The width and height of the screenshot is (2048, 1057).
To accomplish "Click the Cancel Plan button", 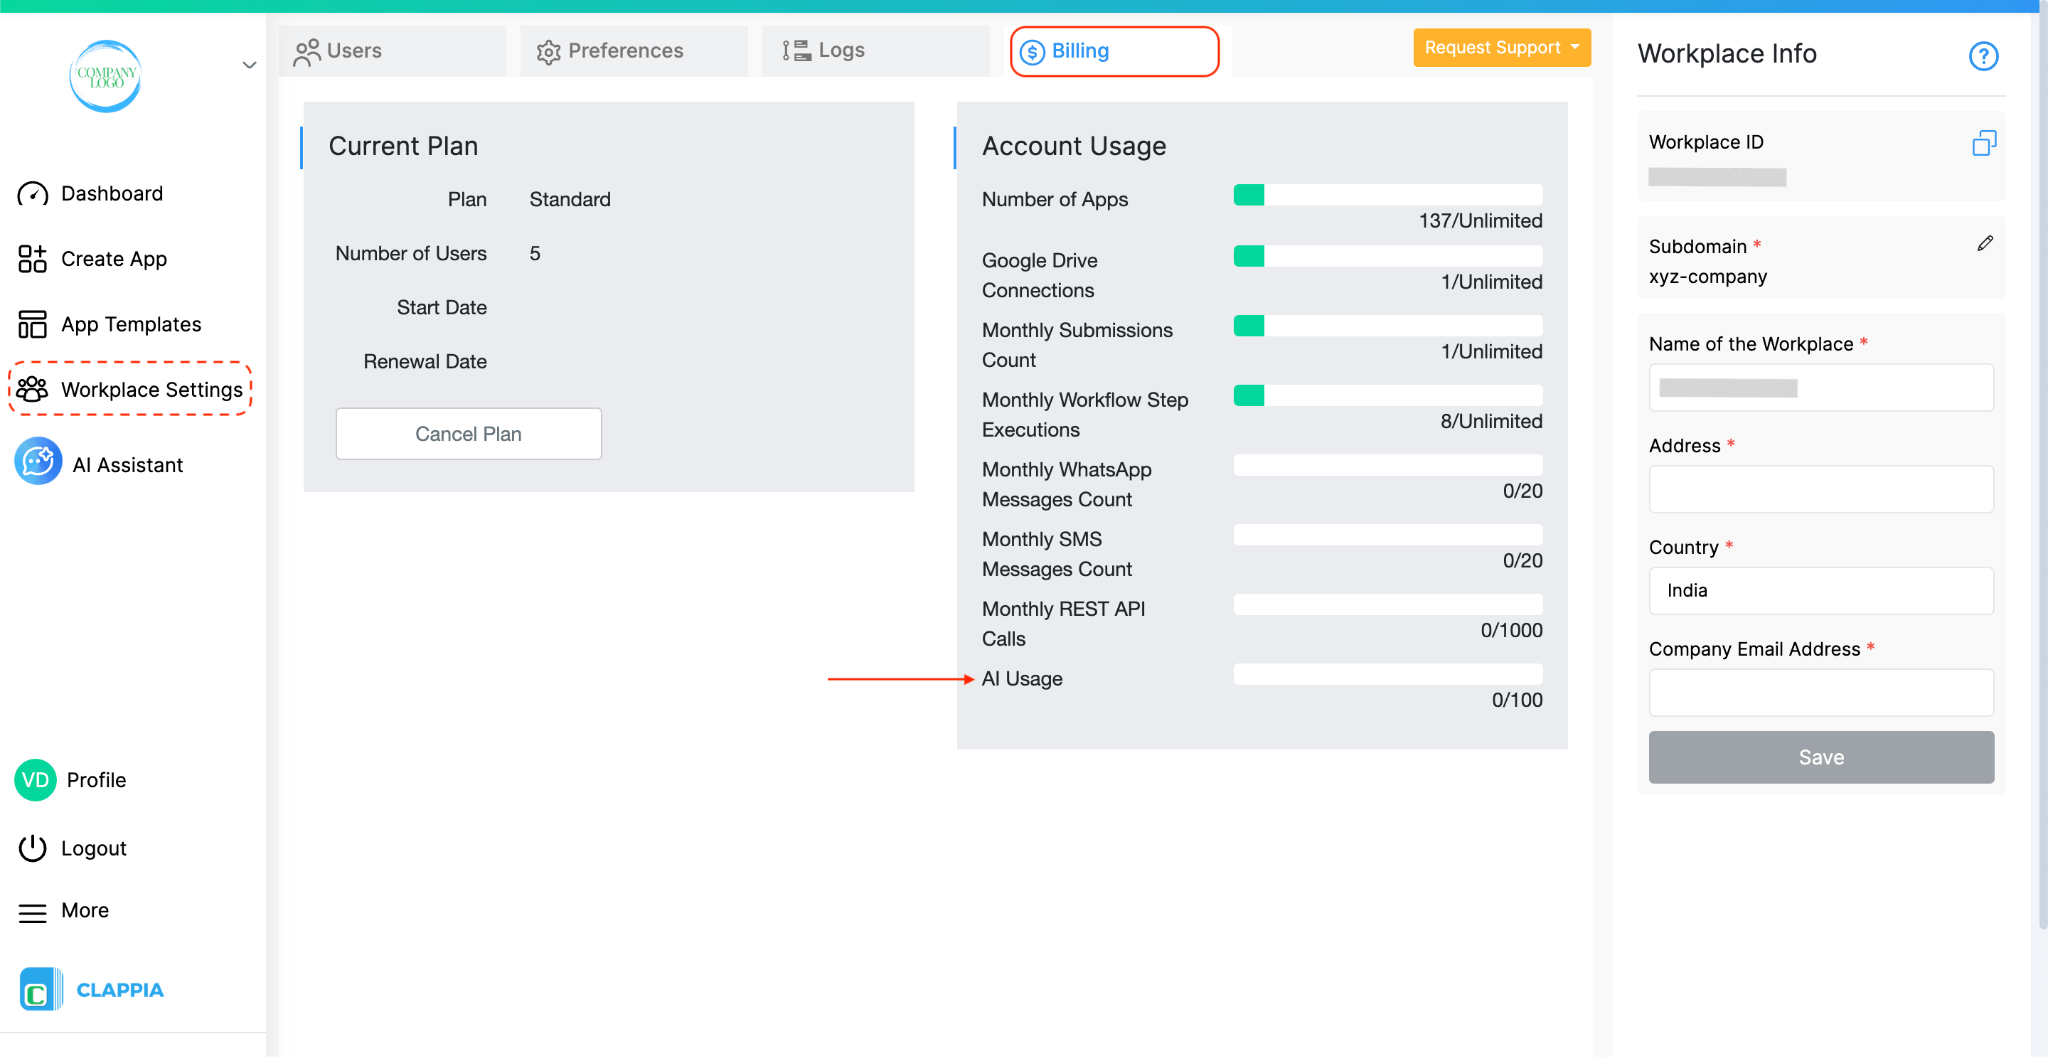I will tap(468, 433).
